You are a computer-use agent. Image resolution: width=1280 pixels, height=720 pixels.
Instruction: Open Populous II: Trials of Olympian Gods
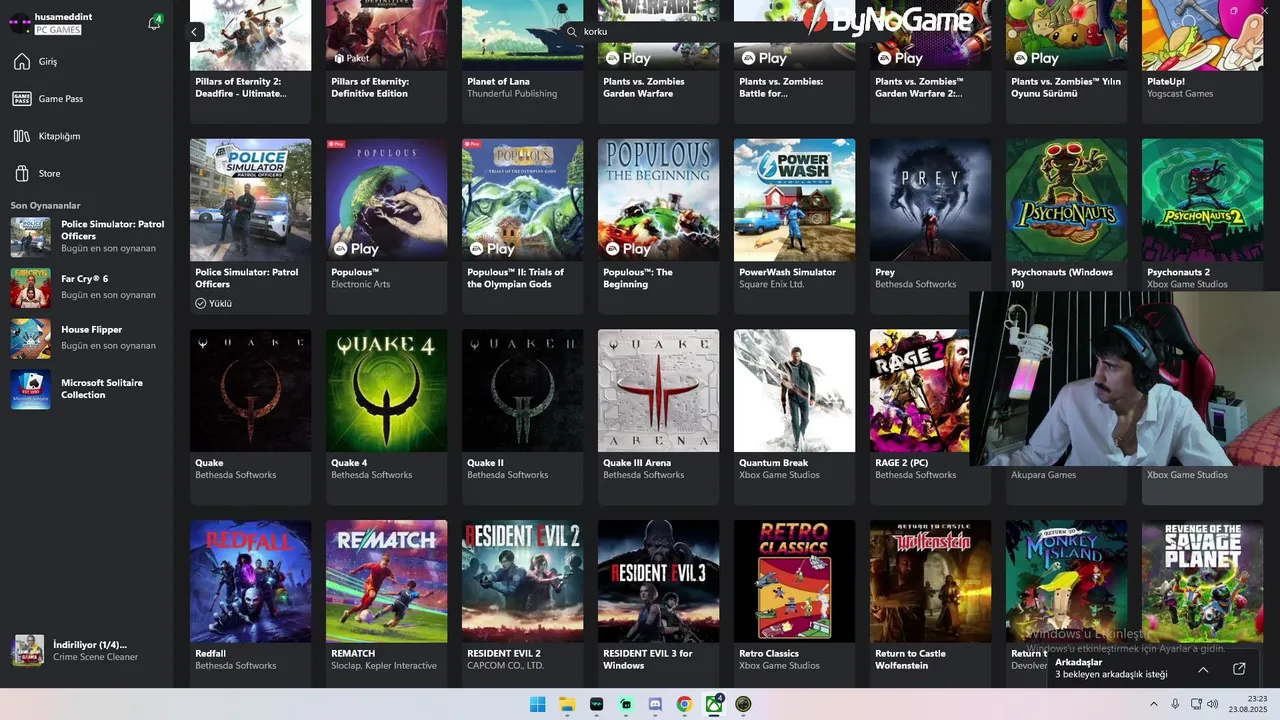522,226
